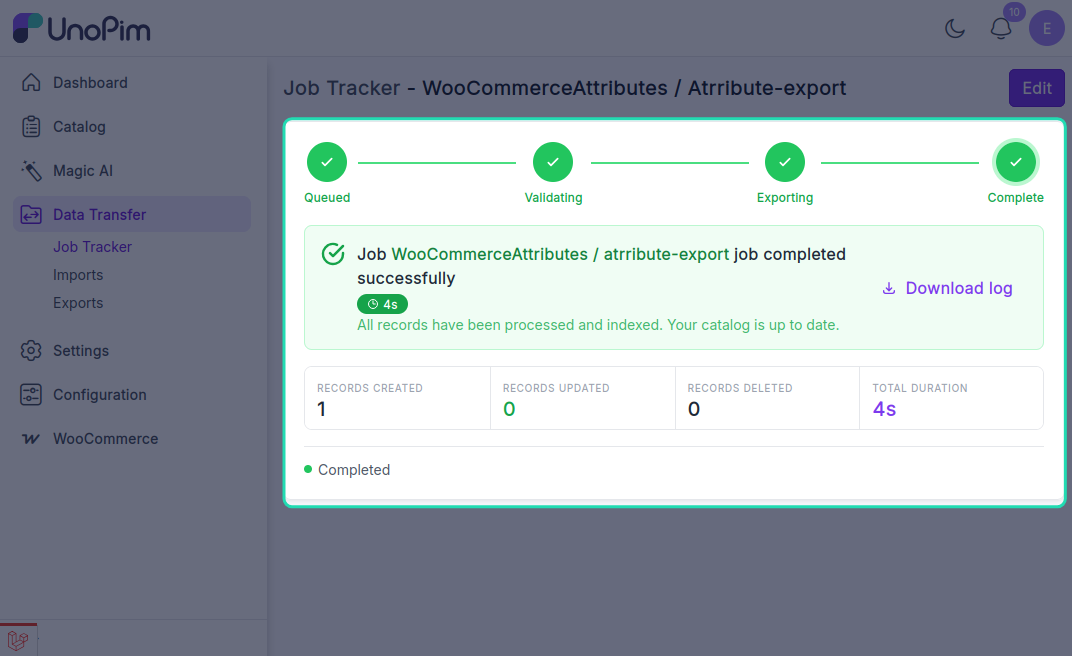Image resolution: width=1072 pixels, height=656 pixels.
Task: Click the UnoPim logo
Action: (x=81, y=28)
